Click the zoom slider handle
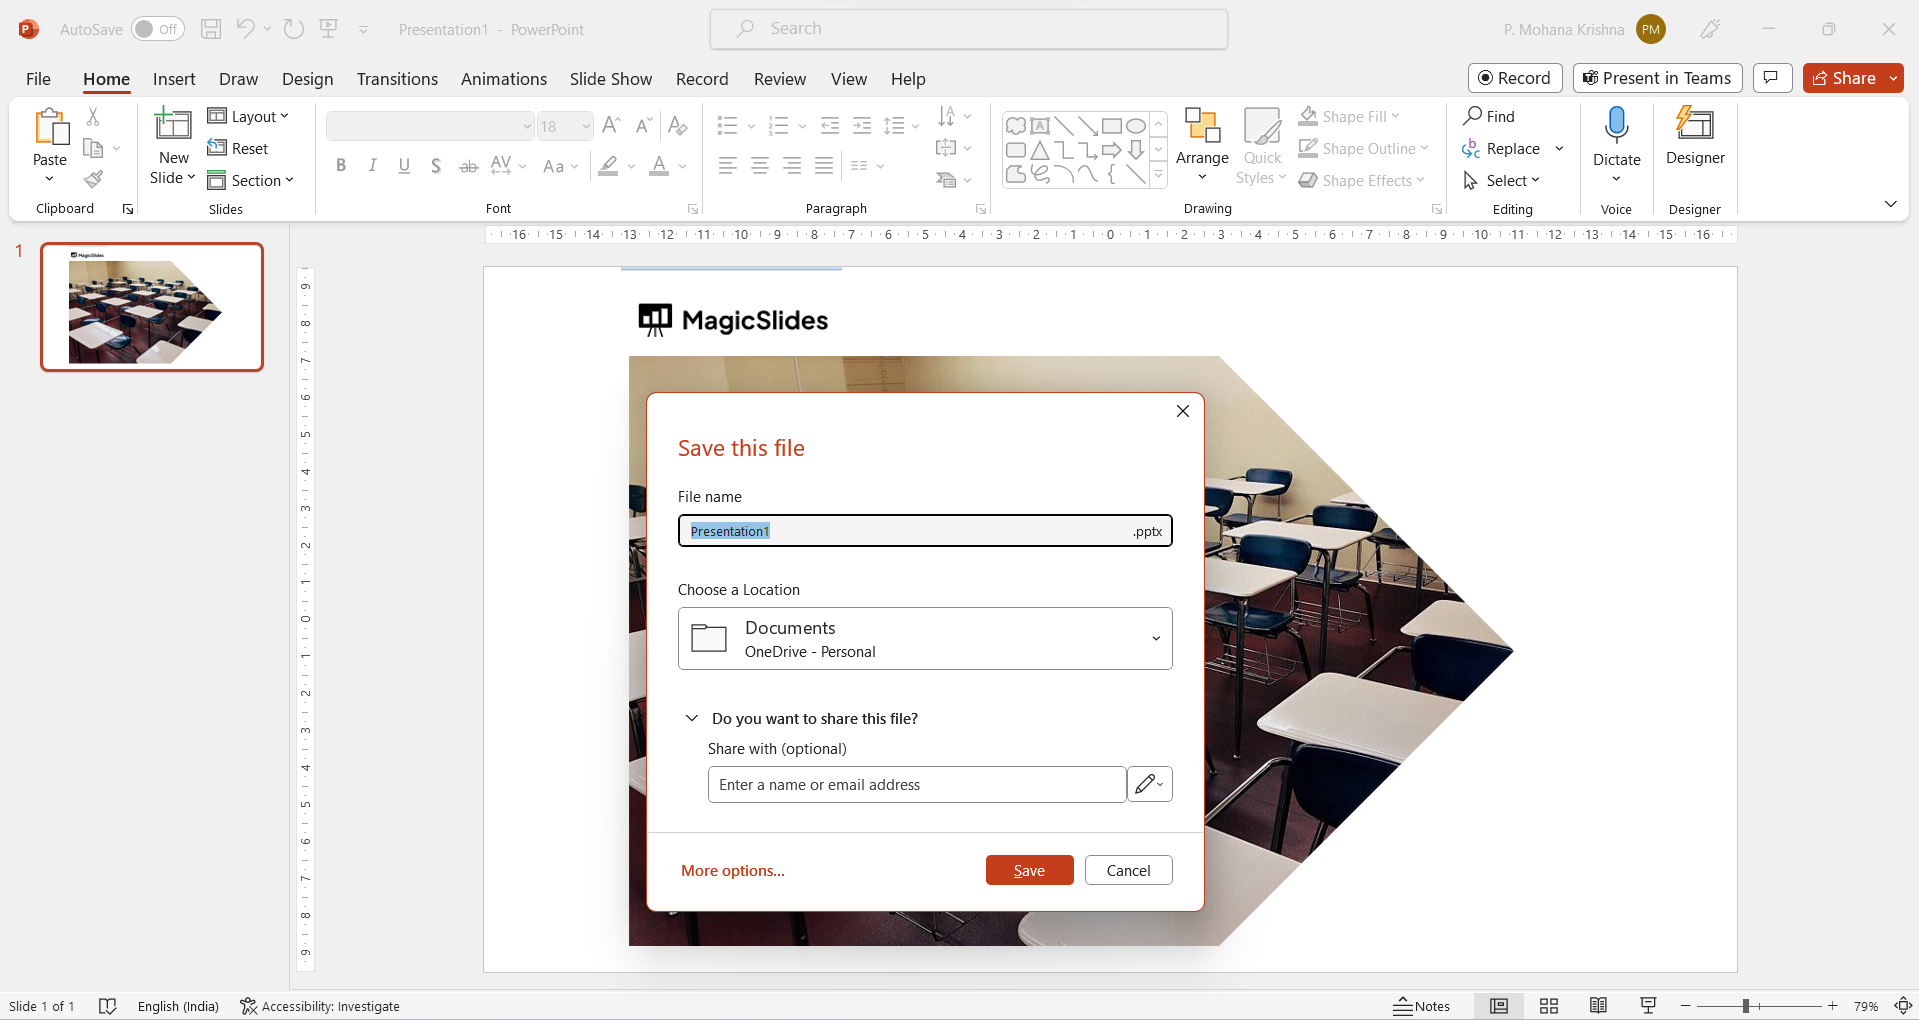The width and height of the screenshot is (1919, 1020). (1745, 1006)
